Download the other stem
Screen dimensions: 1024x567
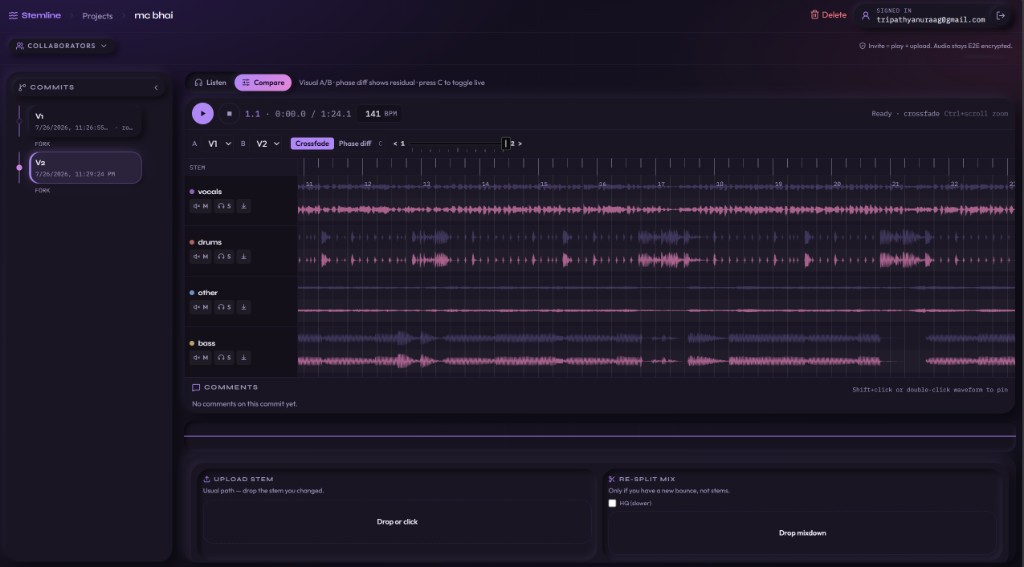point(244,307)
